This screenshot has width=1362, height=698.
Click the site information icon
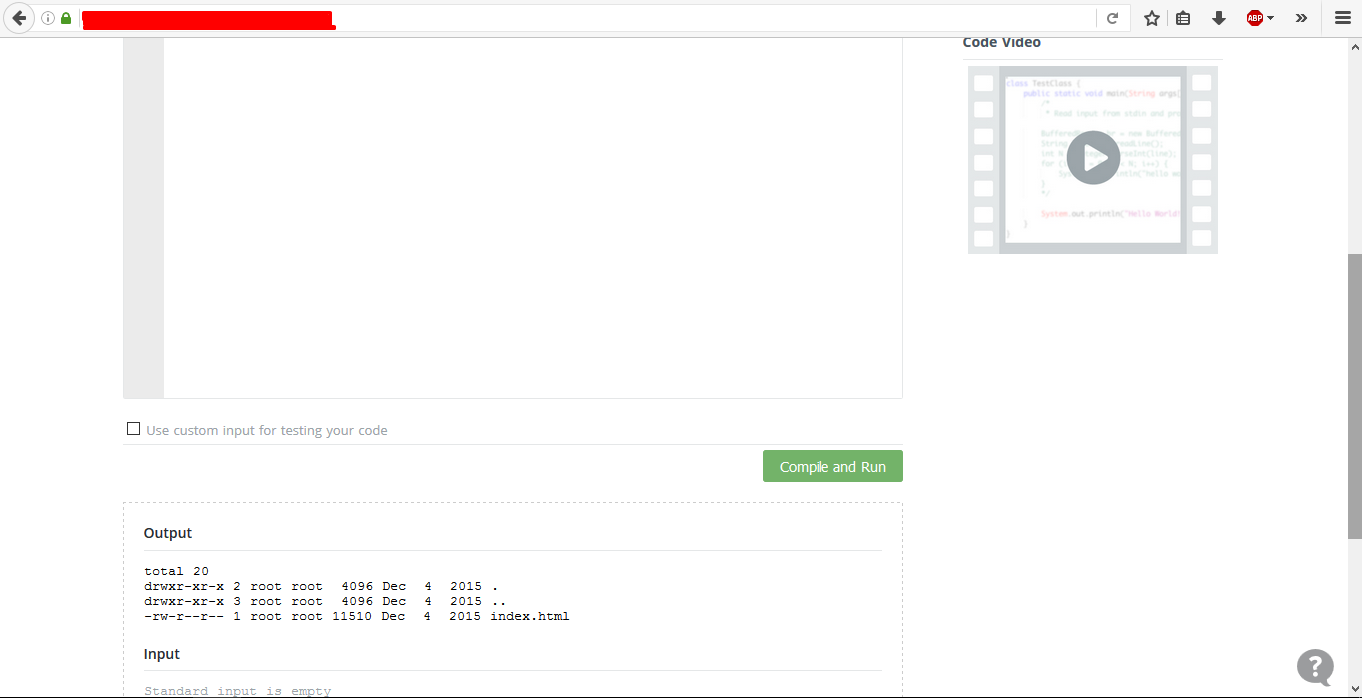[48, 18]
